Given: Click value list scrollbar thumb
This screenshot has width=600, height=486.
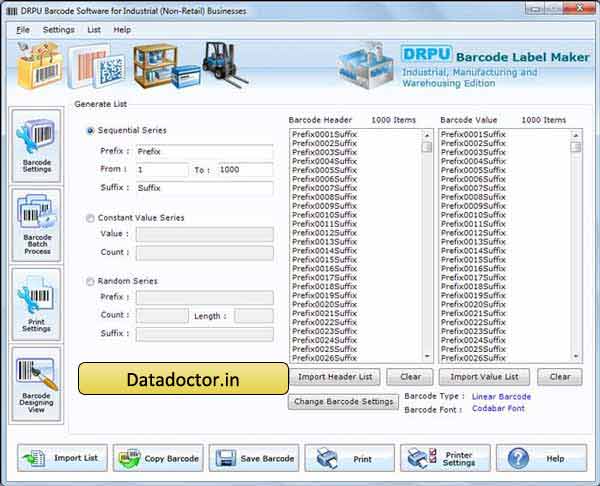Looking at the screenshot, I should [x=576, y=147].
